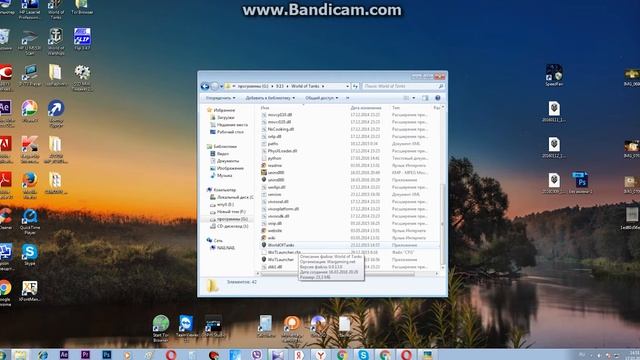Click the Viber icon in the taskbar

256,355
